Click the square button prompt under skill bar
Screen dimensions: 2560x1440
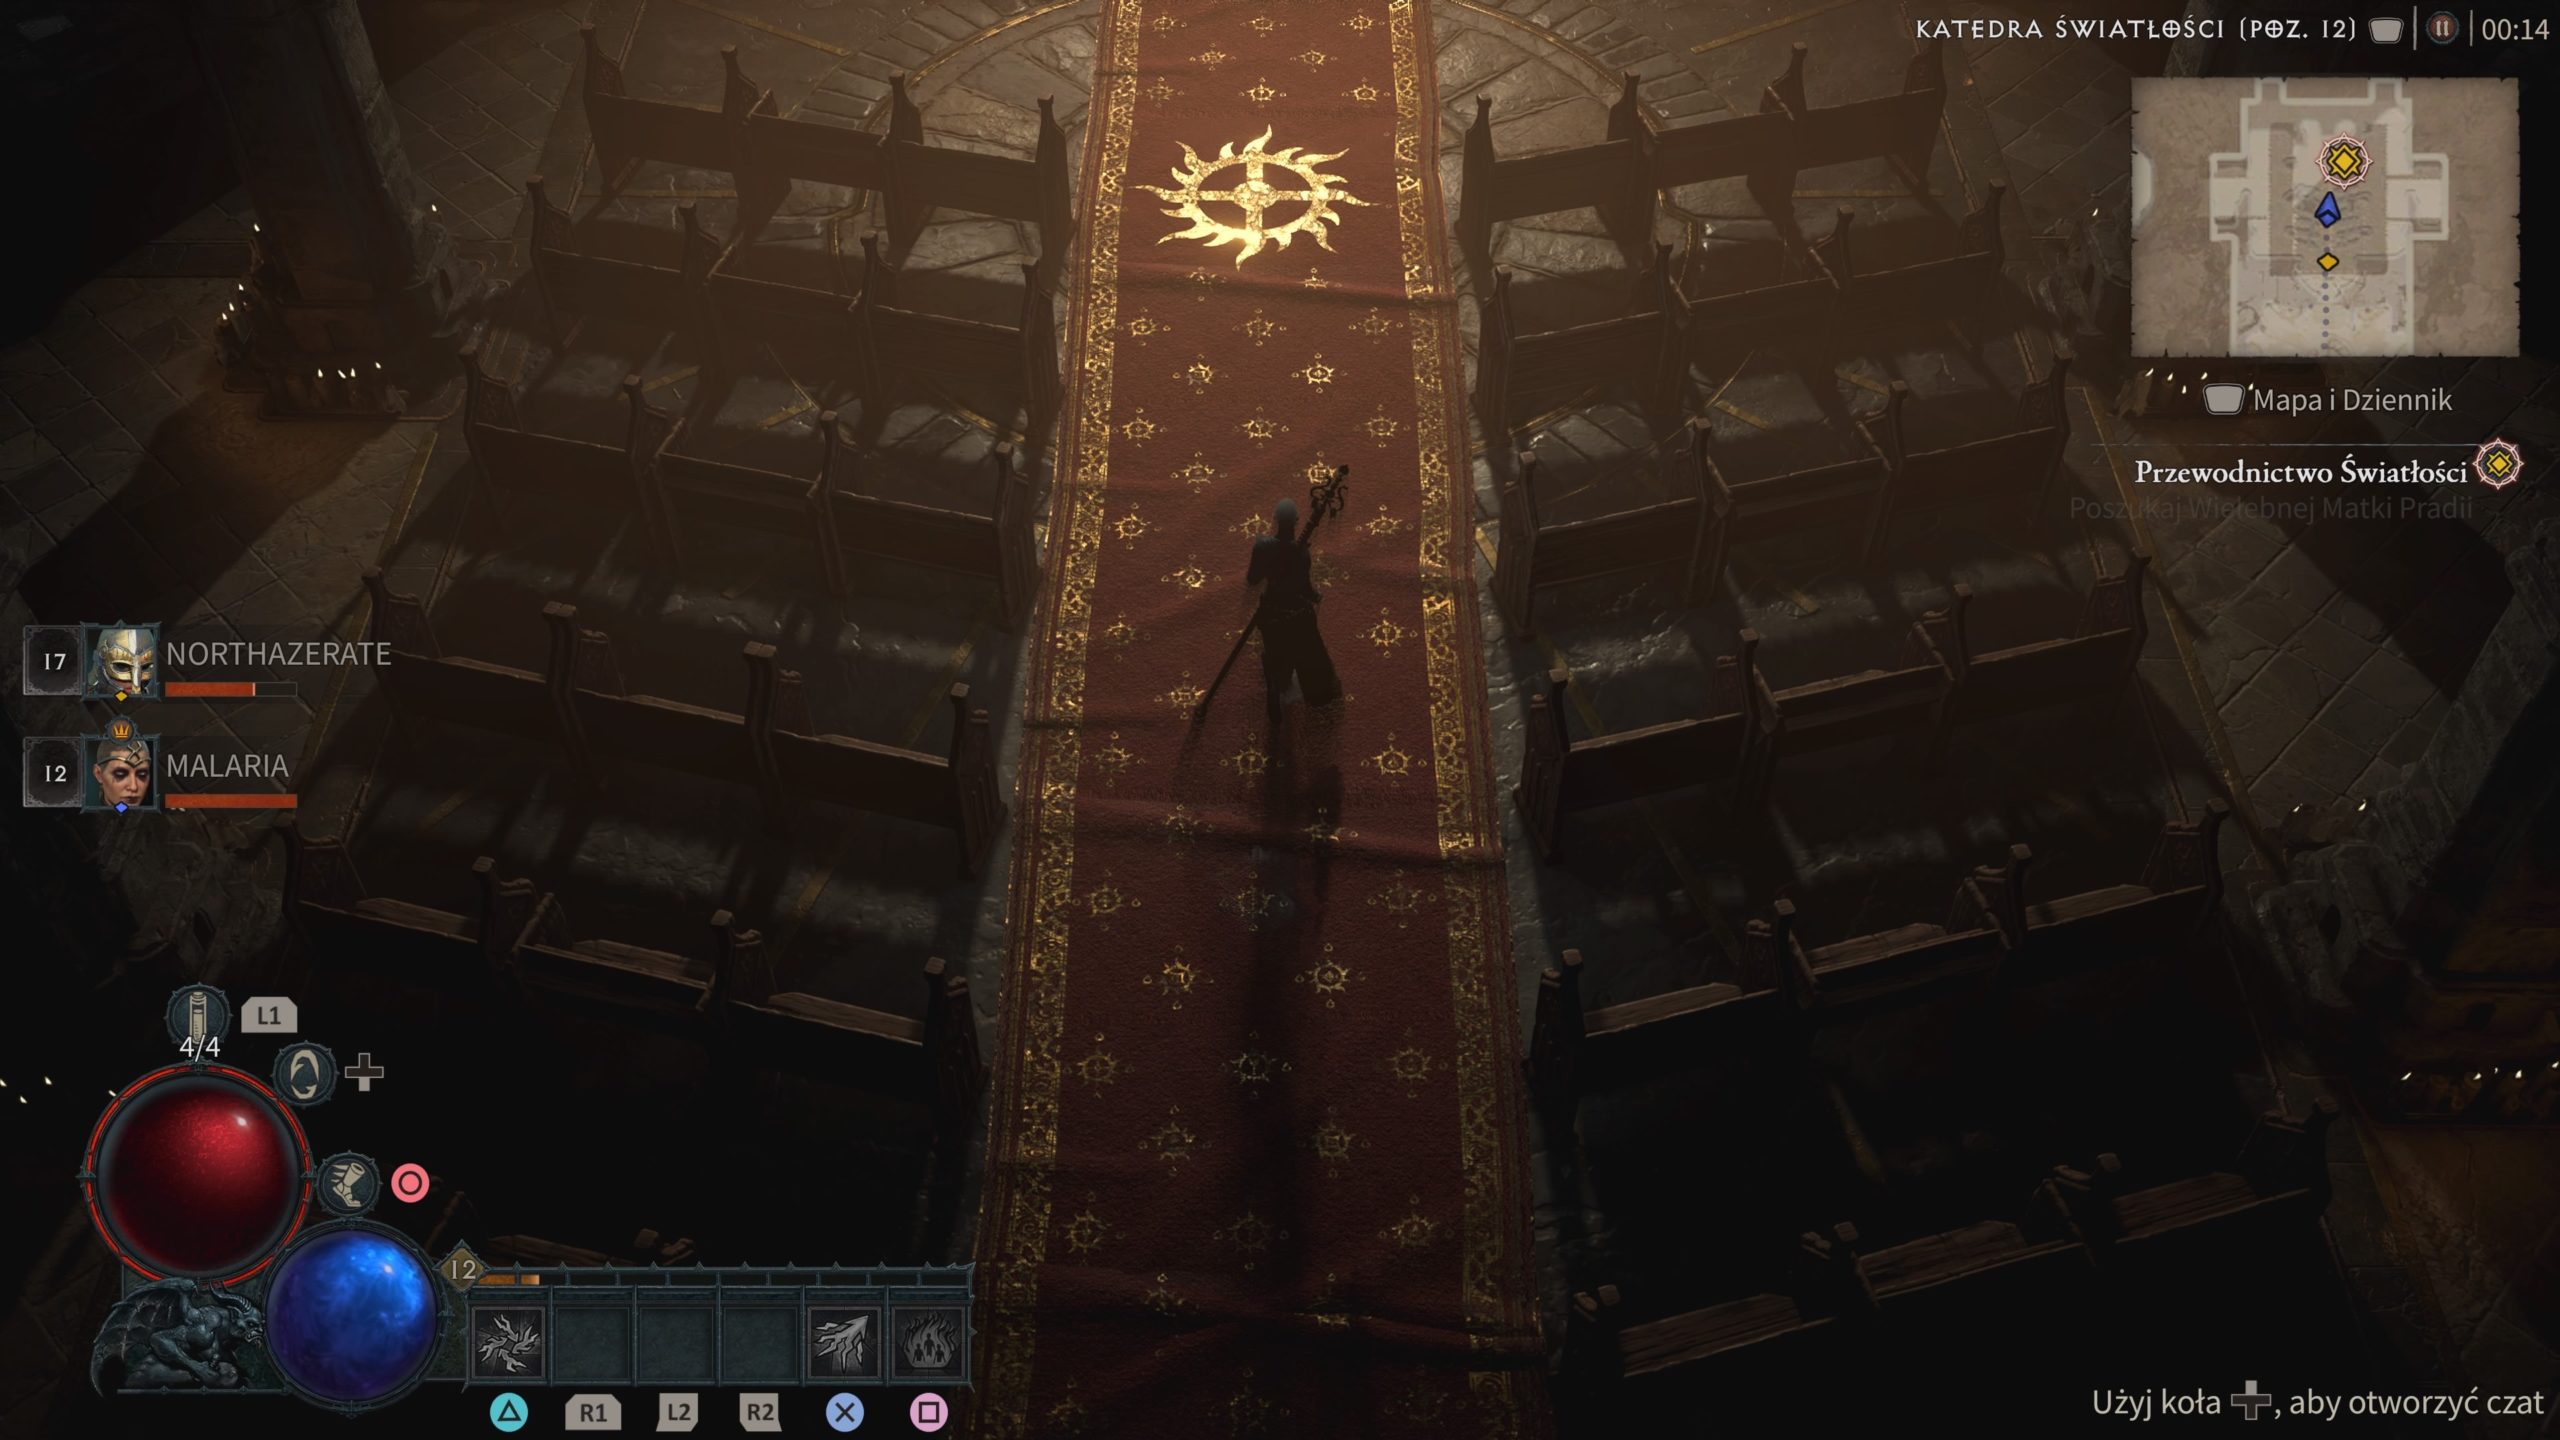(928, 1412)
